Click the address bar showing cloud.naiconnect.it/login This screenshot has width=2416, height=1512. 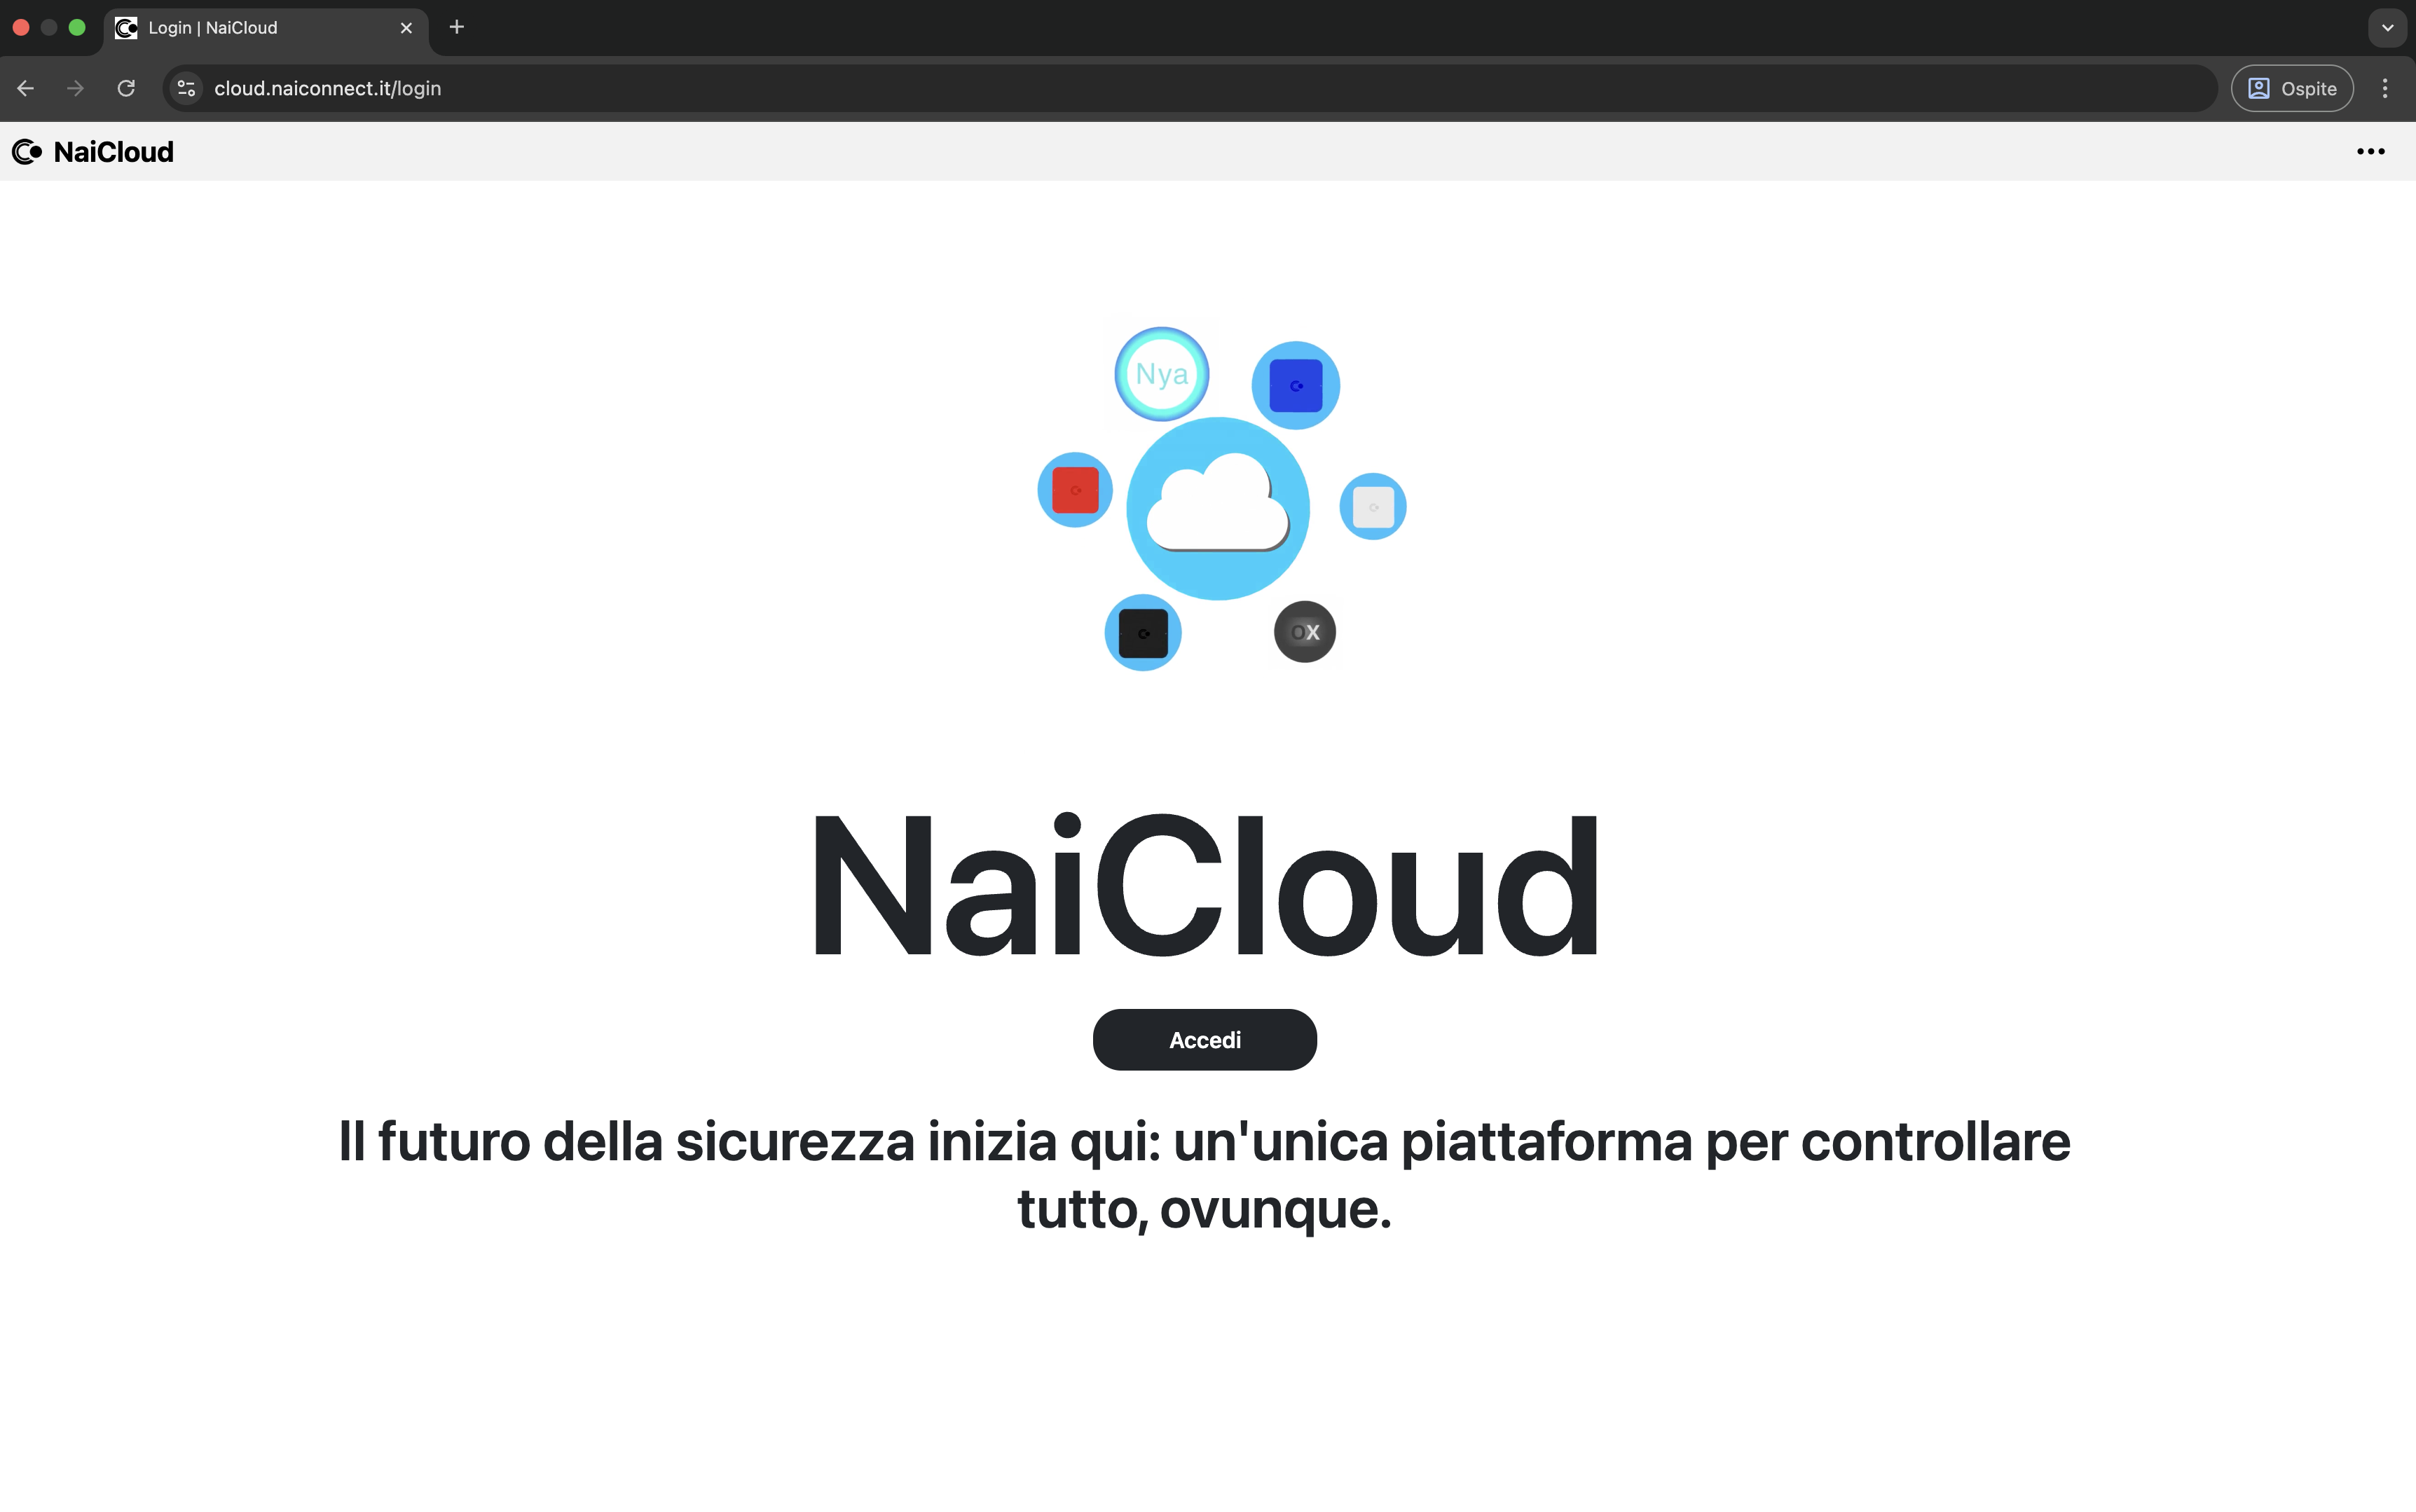[700, 88]
